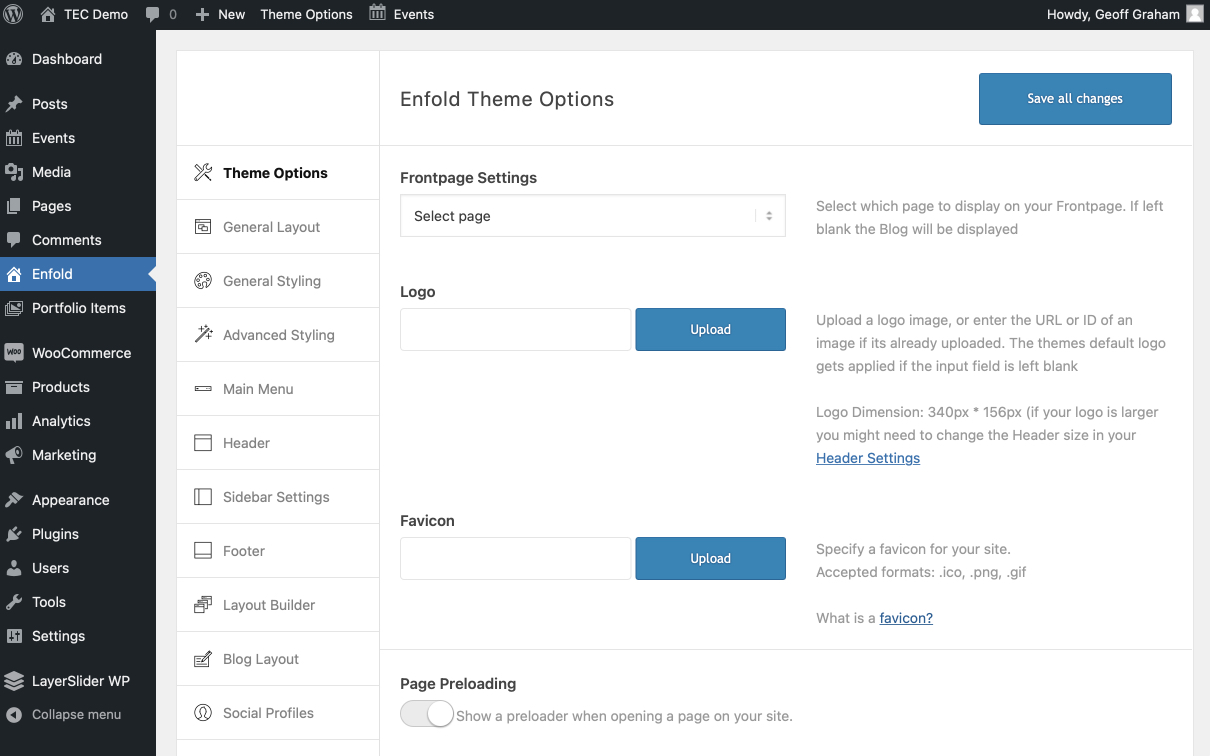Click the Logo Upload button

(x=711, y=329)
